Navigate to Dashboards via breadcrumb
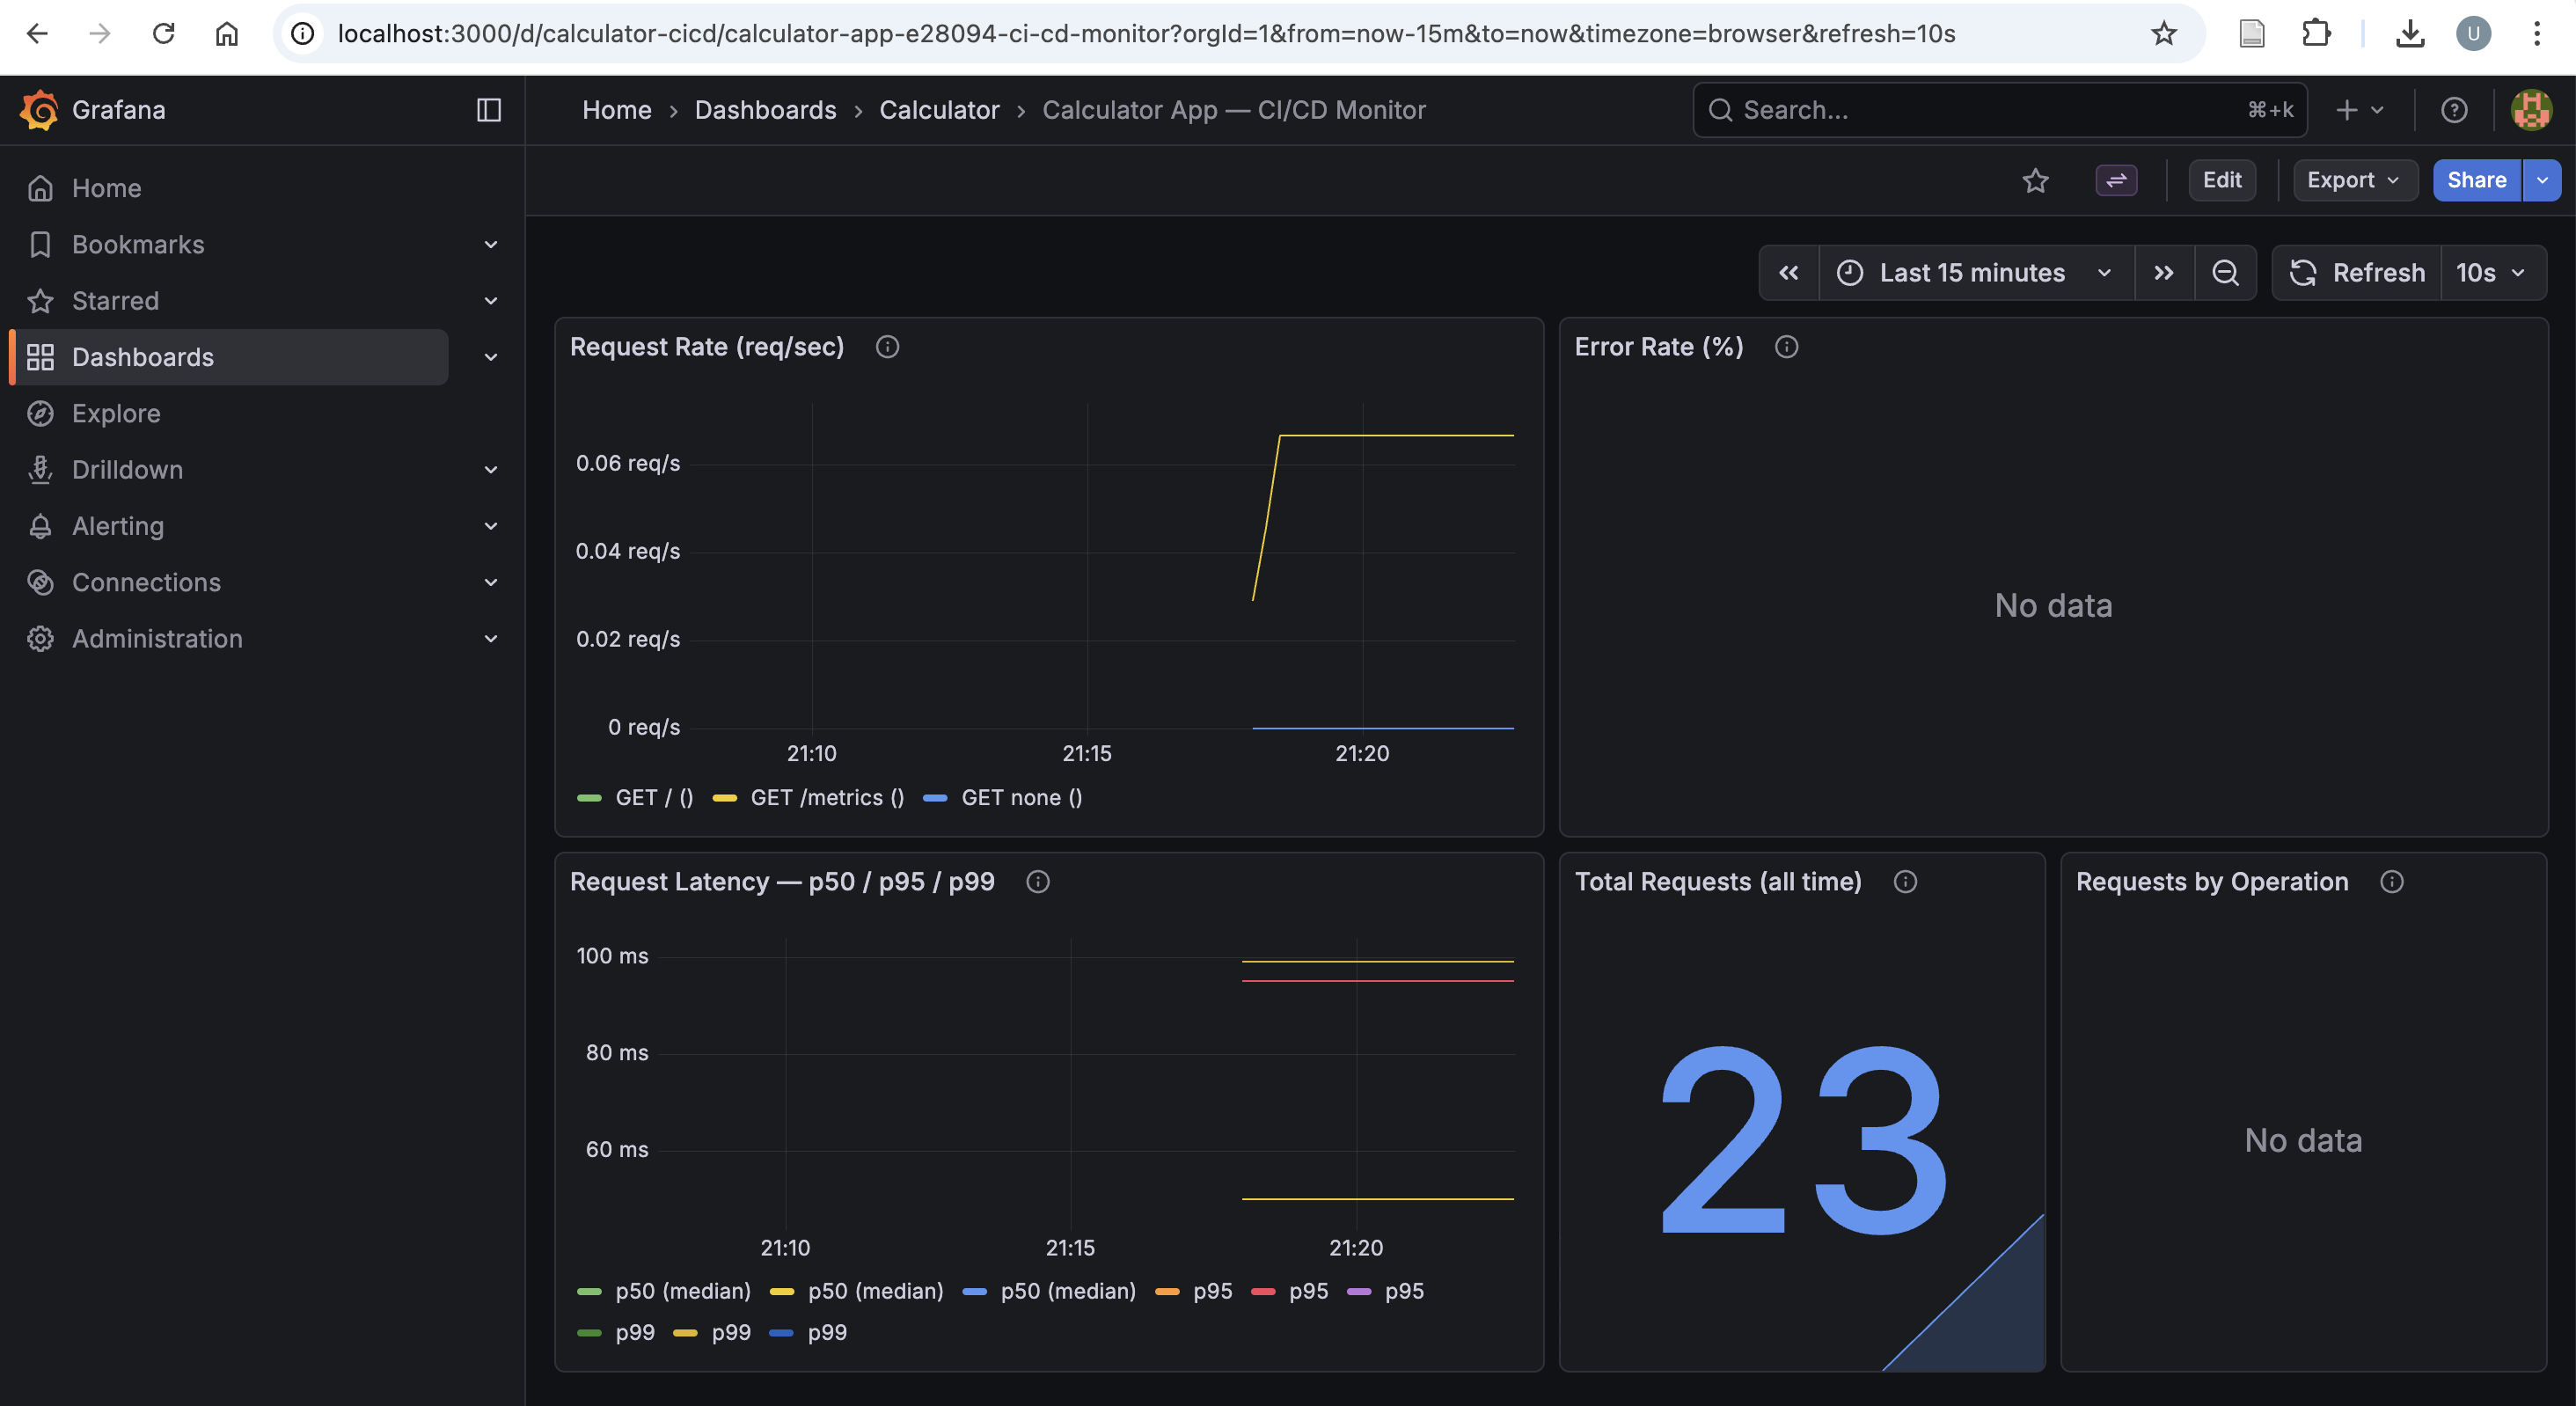 (x=764, y=110)
